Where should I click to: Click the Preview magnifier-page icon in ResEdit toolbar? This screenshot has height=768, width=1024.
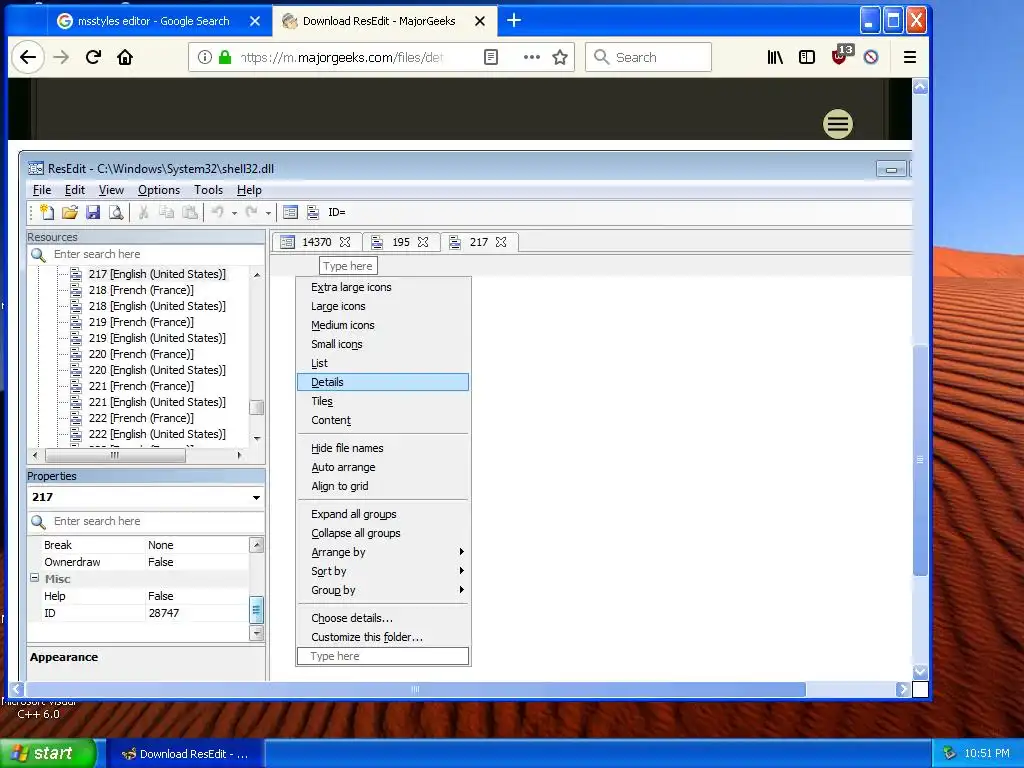click(116, 212)
